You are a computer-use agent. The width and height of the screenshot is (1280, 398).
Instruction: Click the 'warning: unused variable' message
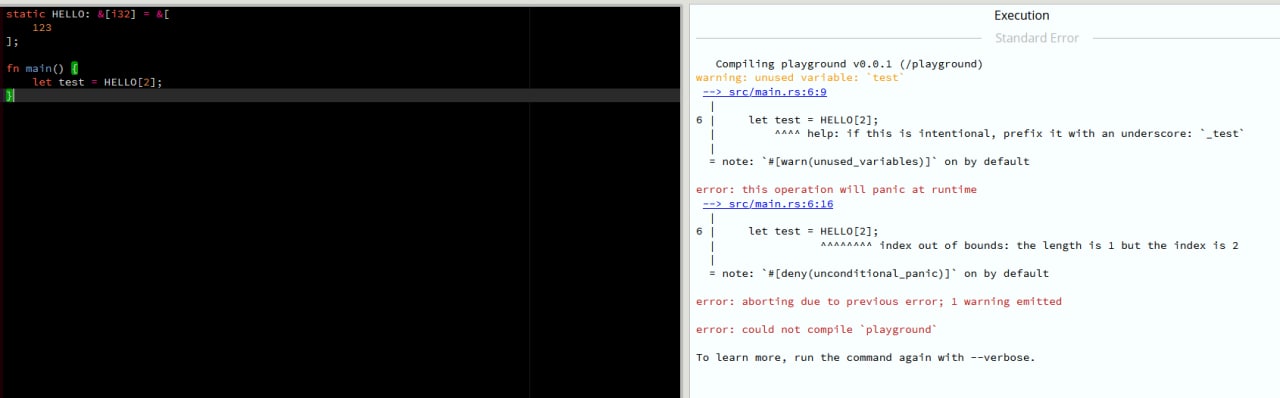click(800, 77)
